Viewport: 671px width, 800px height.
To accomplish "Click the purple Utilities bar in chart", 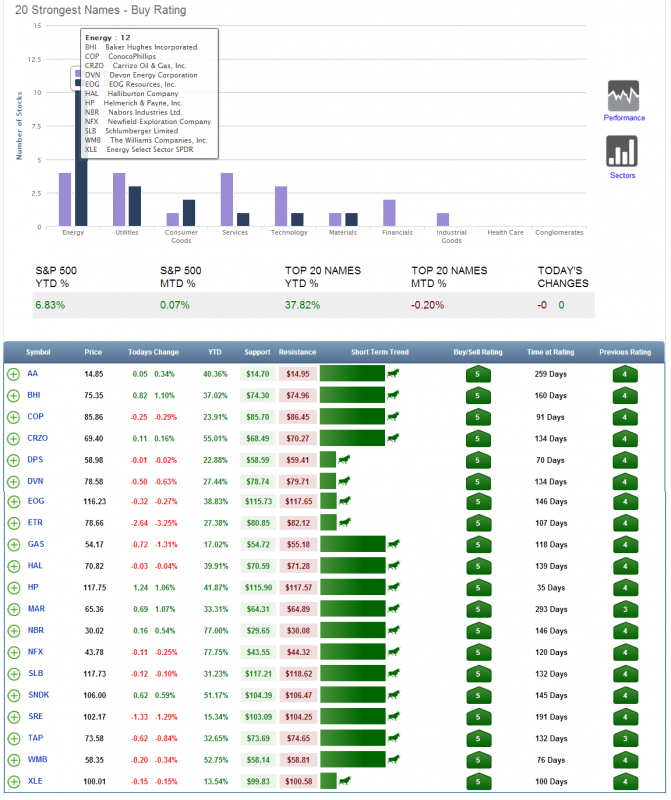I will pyautogui.click(x=119, y=200).
